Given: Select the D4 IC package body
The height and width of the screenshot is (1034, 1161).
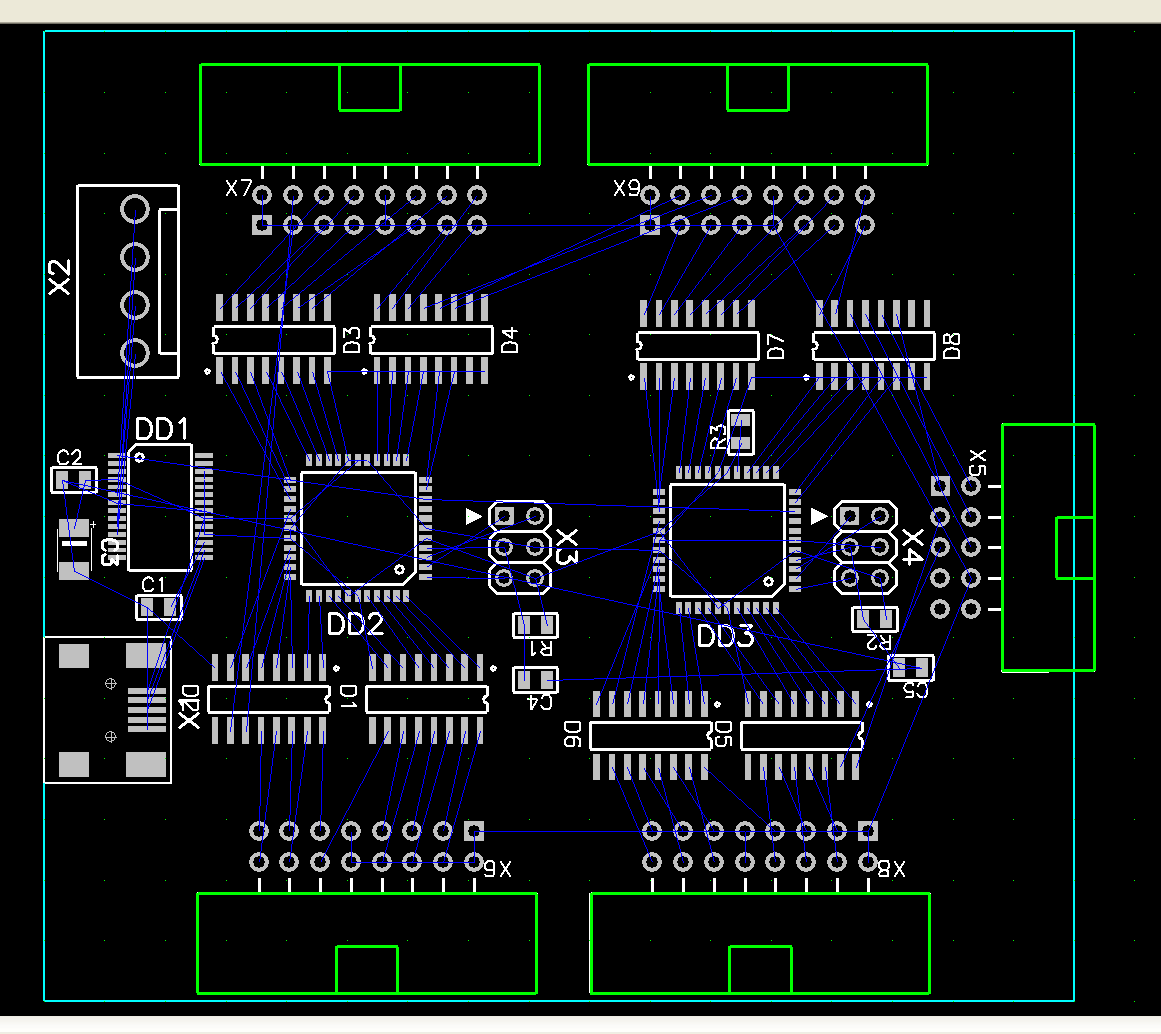Looking at the screenshot, I should click(x=431, y=340).
